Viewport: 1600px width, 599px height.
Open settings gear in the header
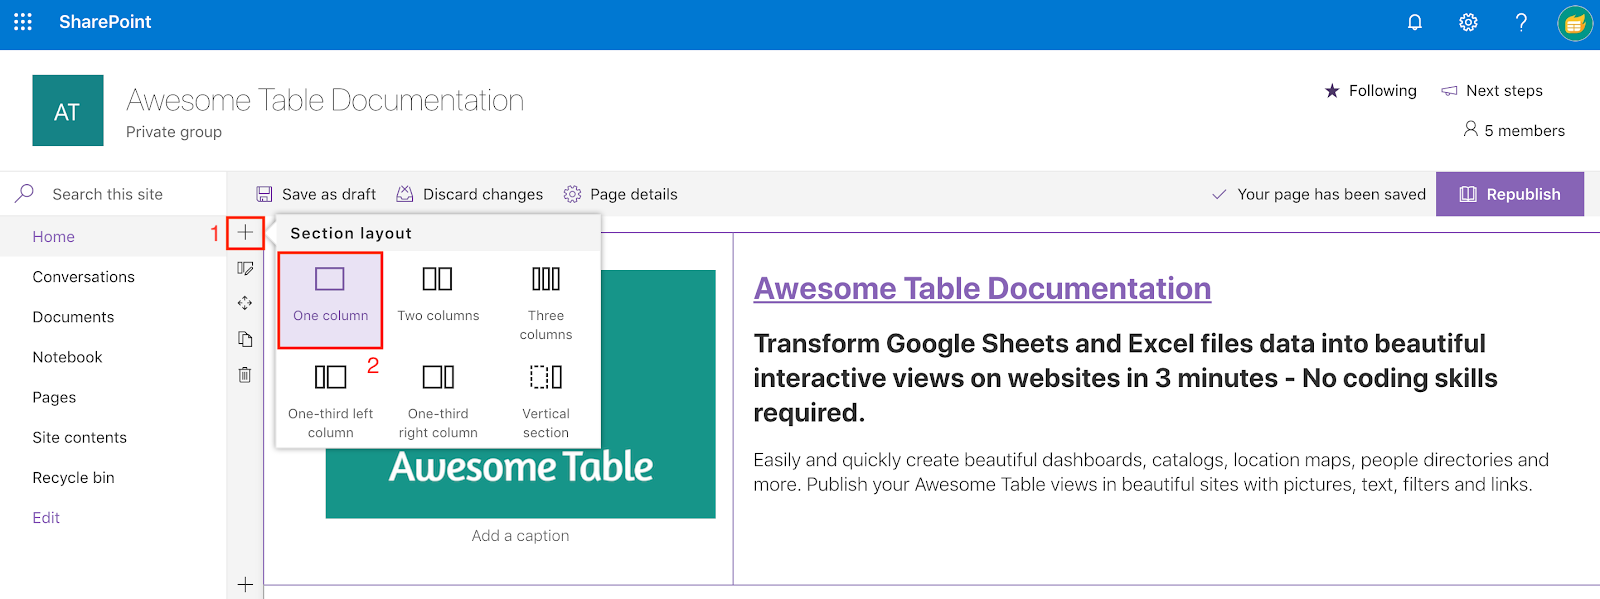tap(1468, 22)
